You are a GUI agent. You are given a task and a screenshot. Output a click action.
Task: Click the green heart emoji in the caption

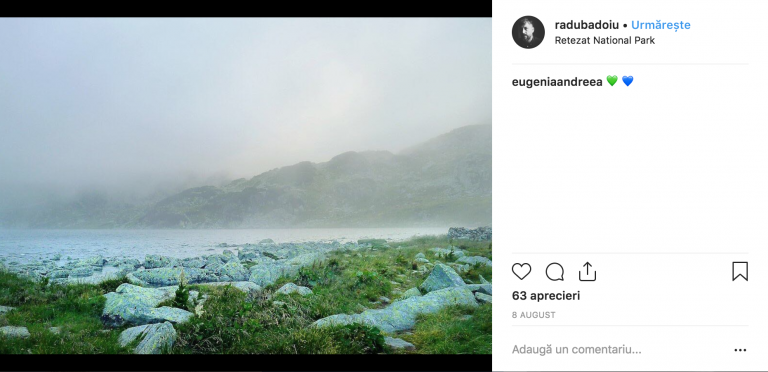point(612,81)
